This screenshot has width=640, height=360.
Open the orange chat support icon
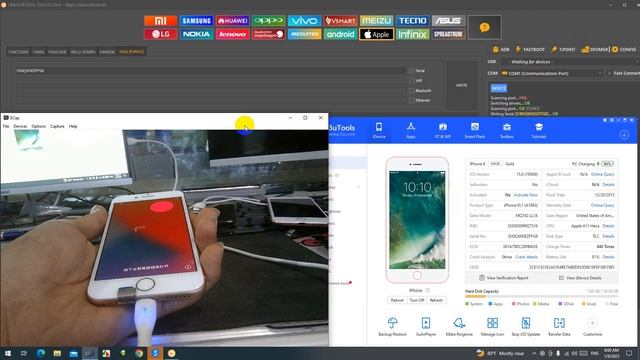pyautogui.click(x=484, y=27)
